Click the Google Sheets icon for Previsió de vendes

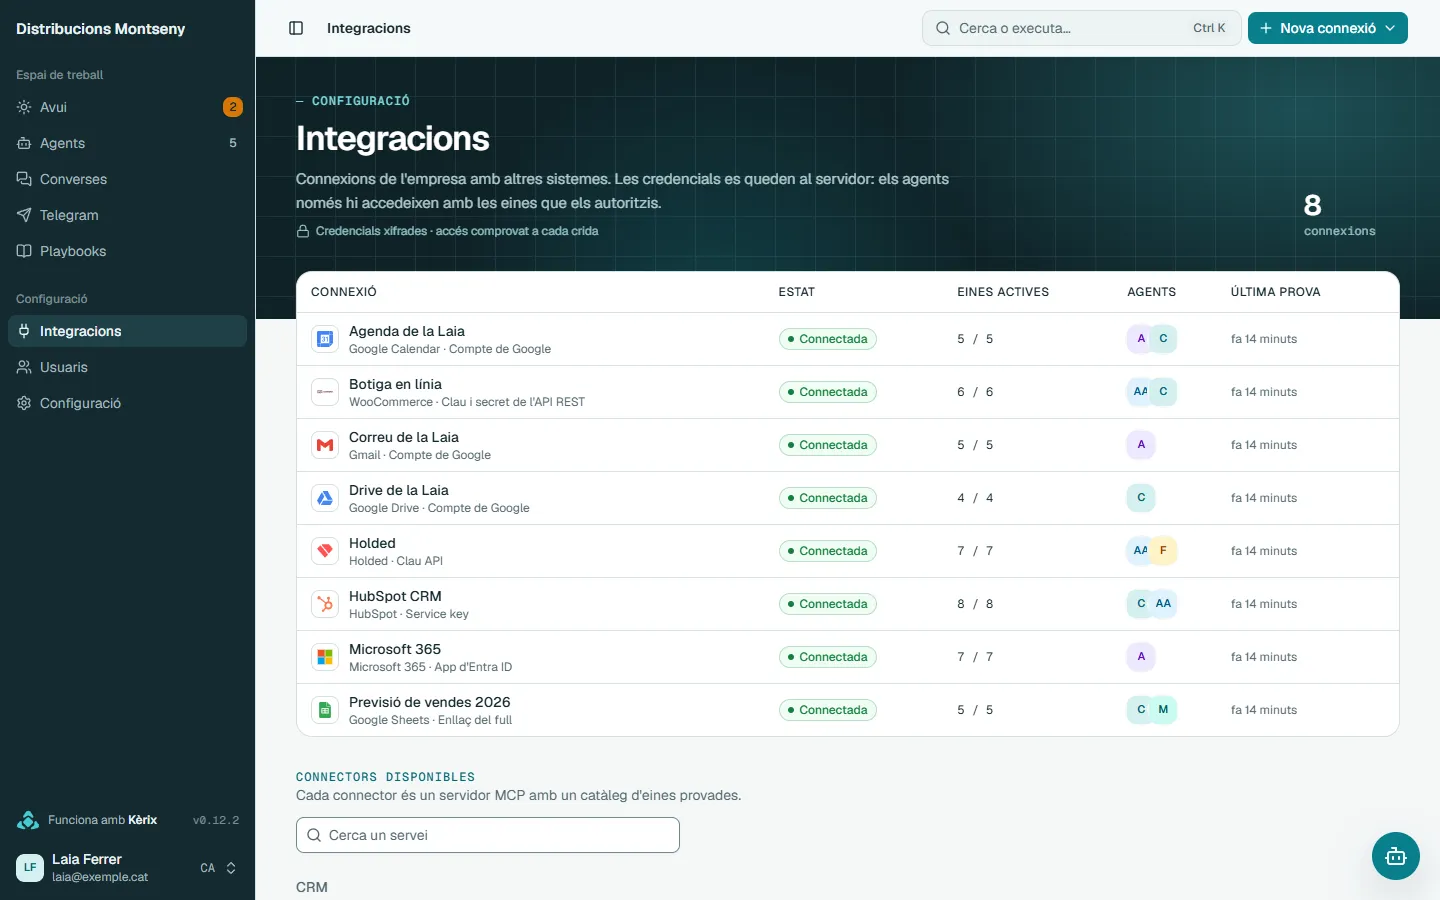tap(325, 710)
